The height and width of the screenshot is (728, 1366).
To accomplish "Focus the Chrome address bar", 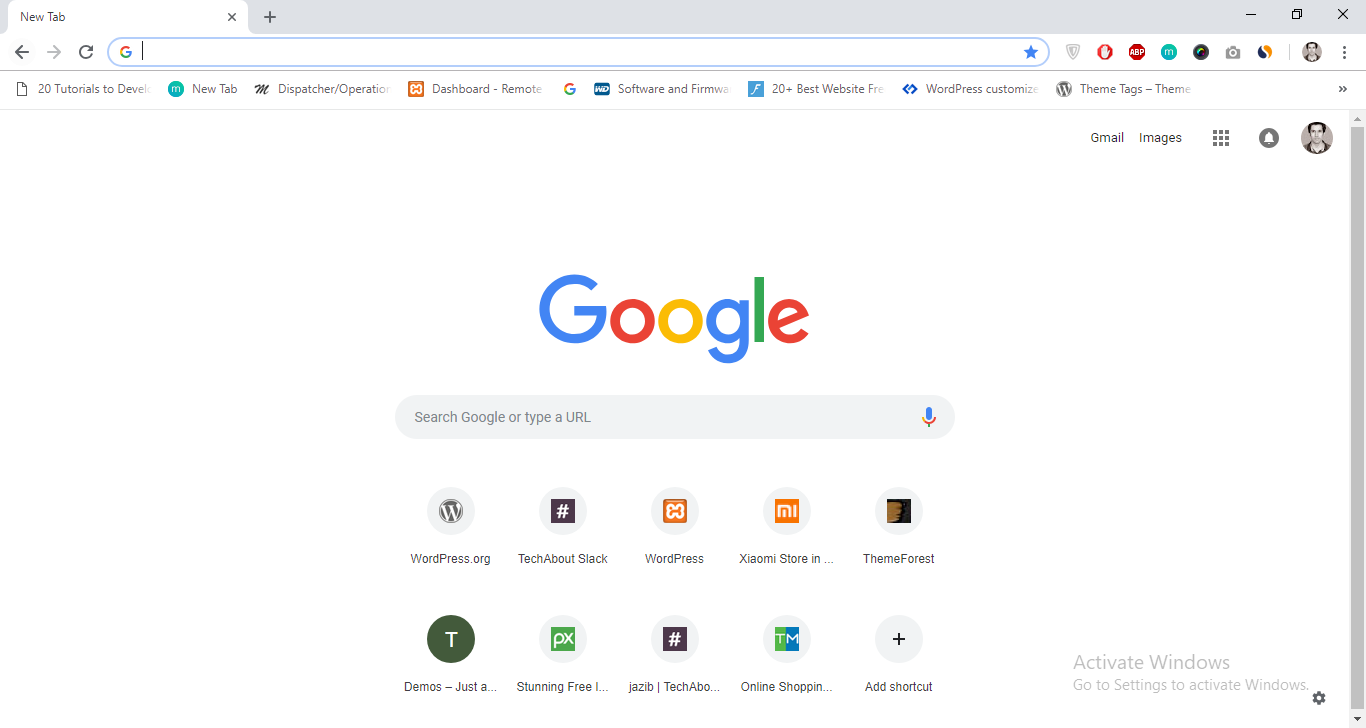I will point(578,52).
